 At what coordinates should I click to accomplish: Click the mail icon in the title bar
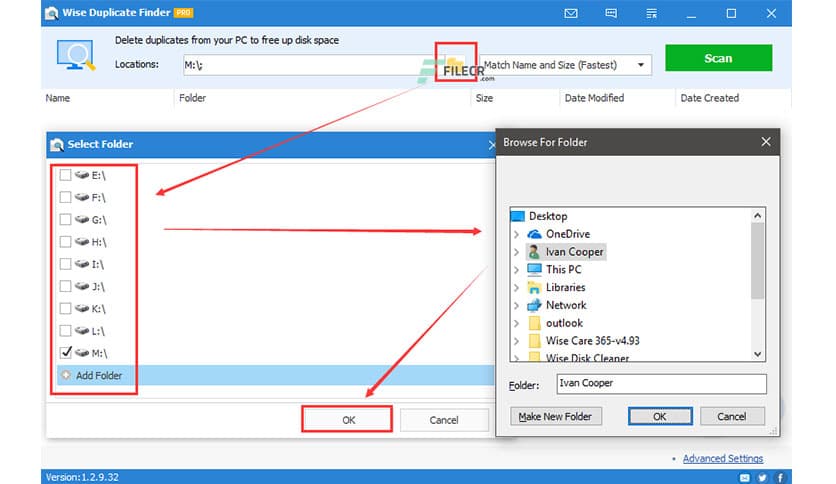(570, 13)
